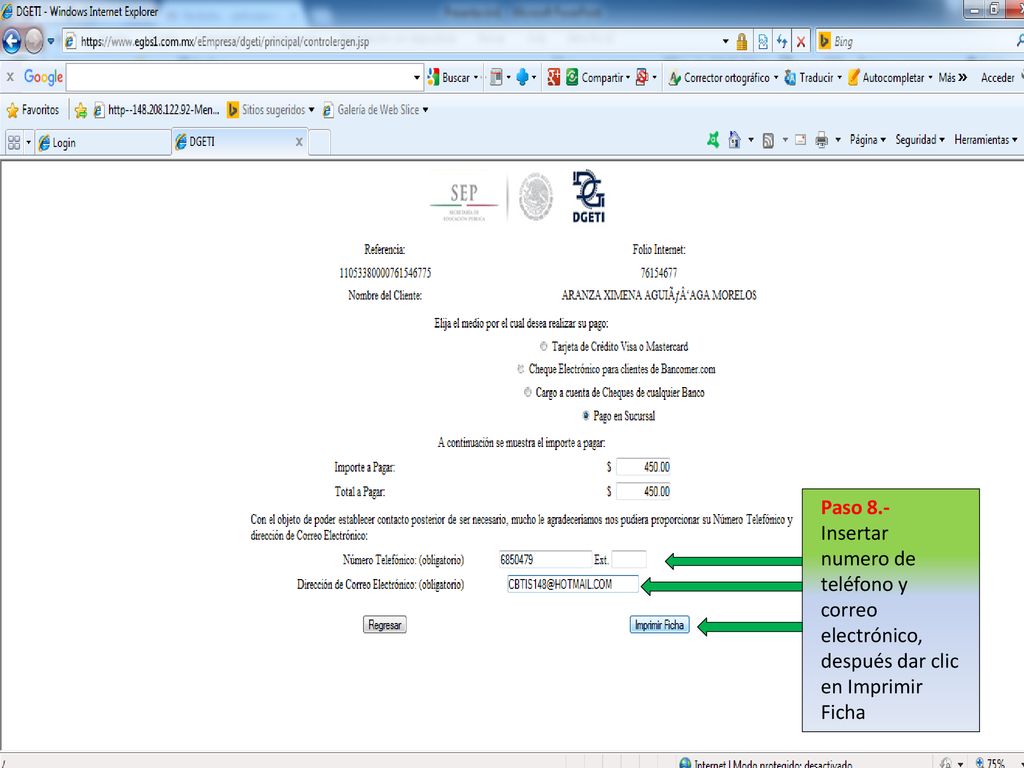Click the Total a Pagar amount field
Viewport: 1024px width, 768px height.
(x=643, y=491)
